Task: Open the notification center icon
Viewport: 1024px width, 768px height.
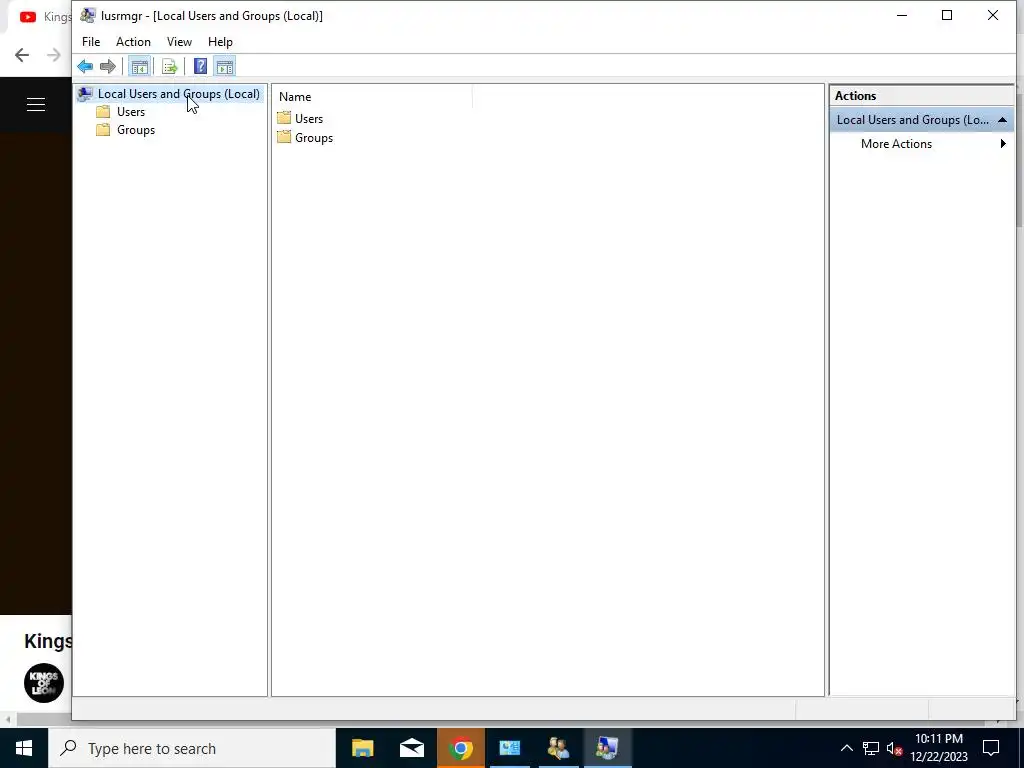Action: [991, 748]
